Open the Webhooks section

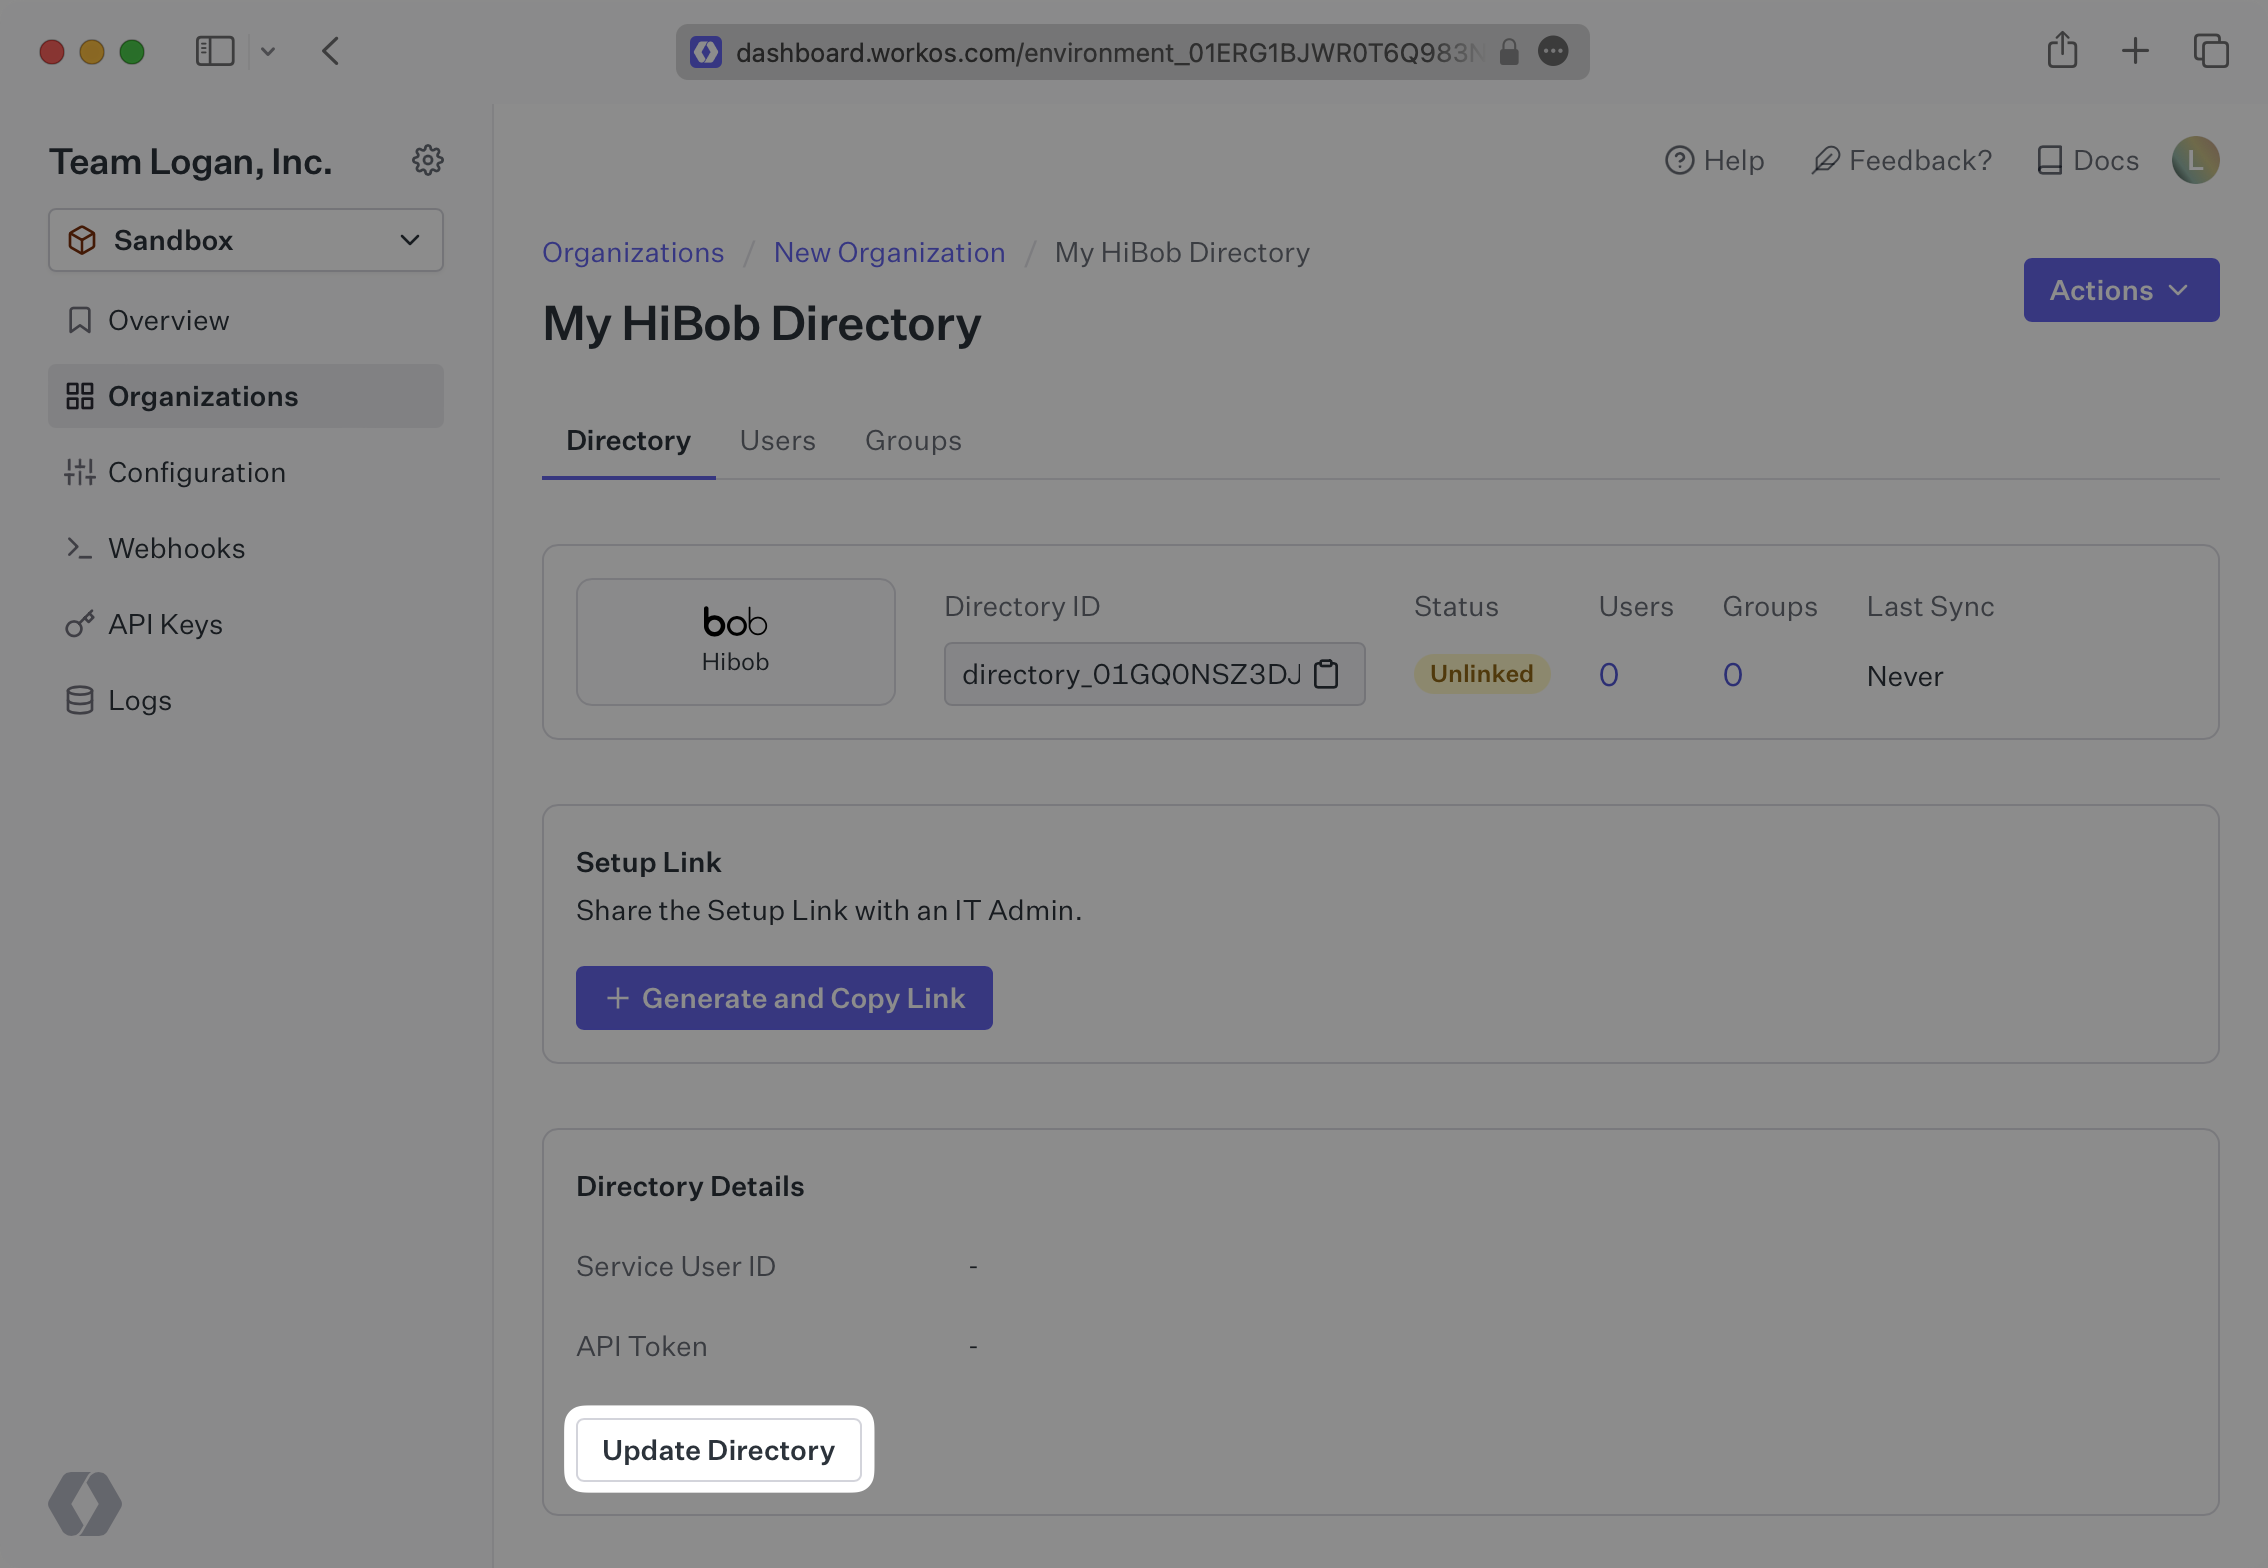point(176,548)
